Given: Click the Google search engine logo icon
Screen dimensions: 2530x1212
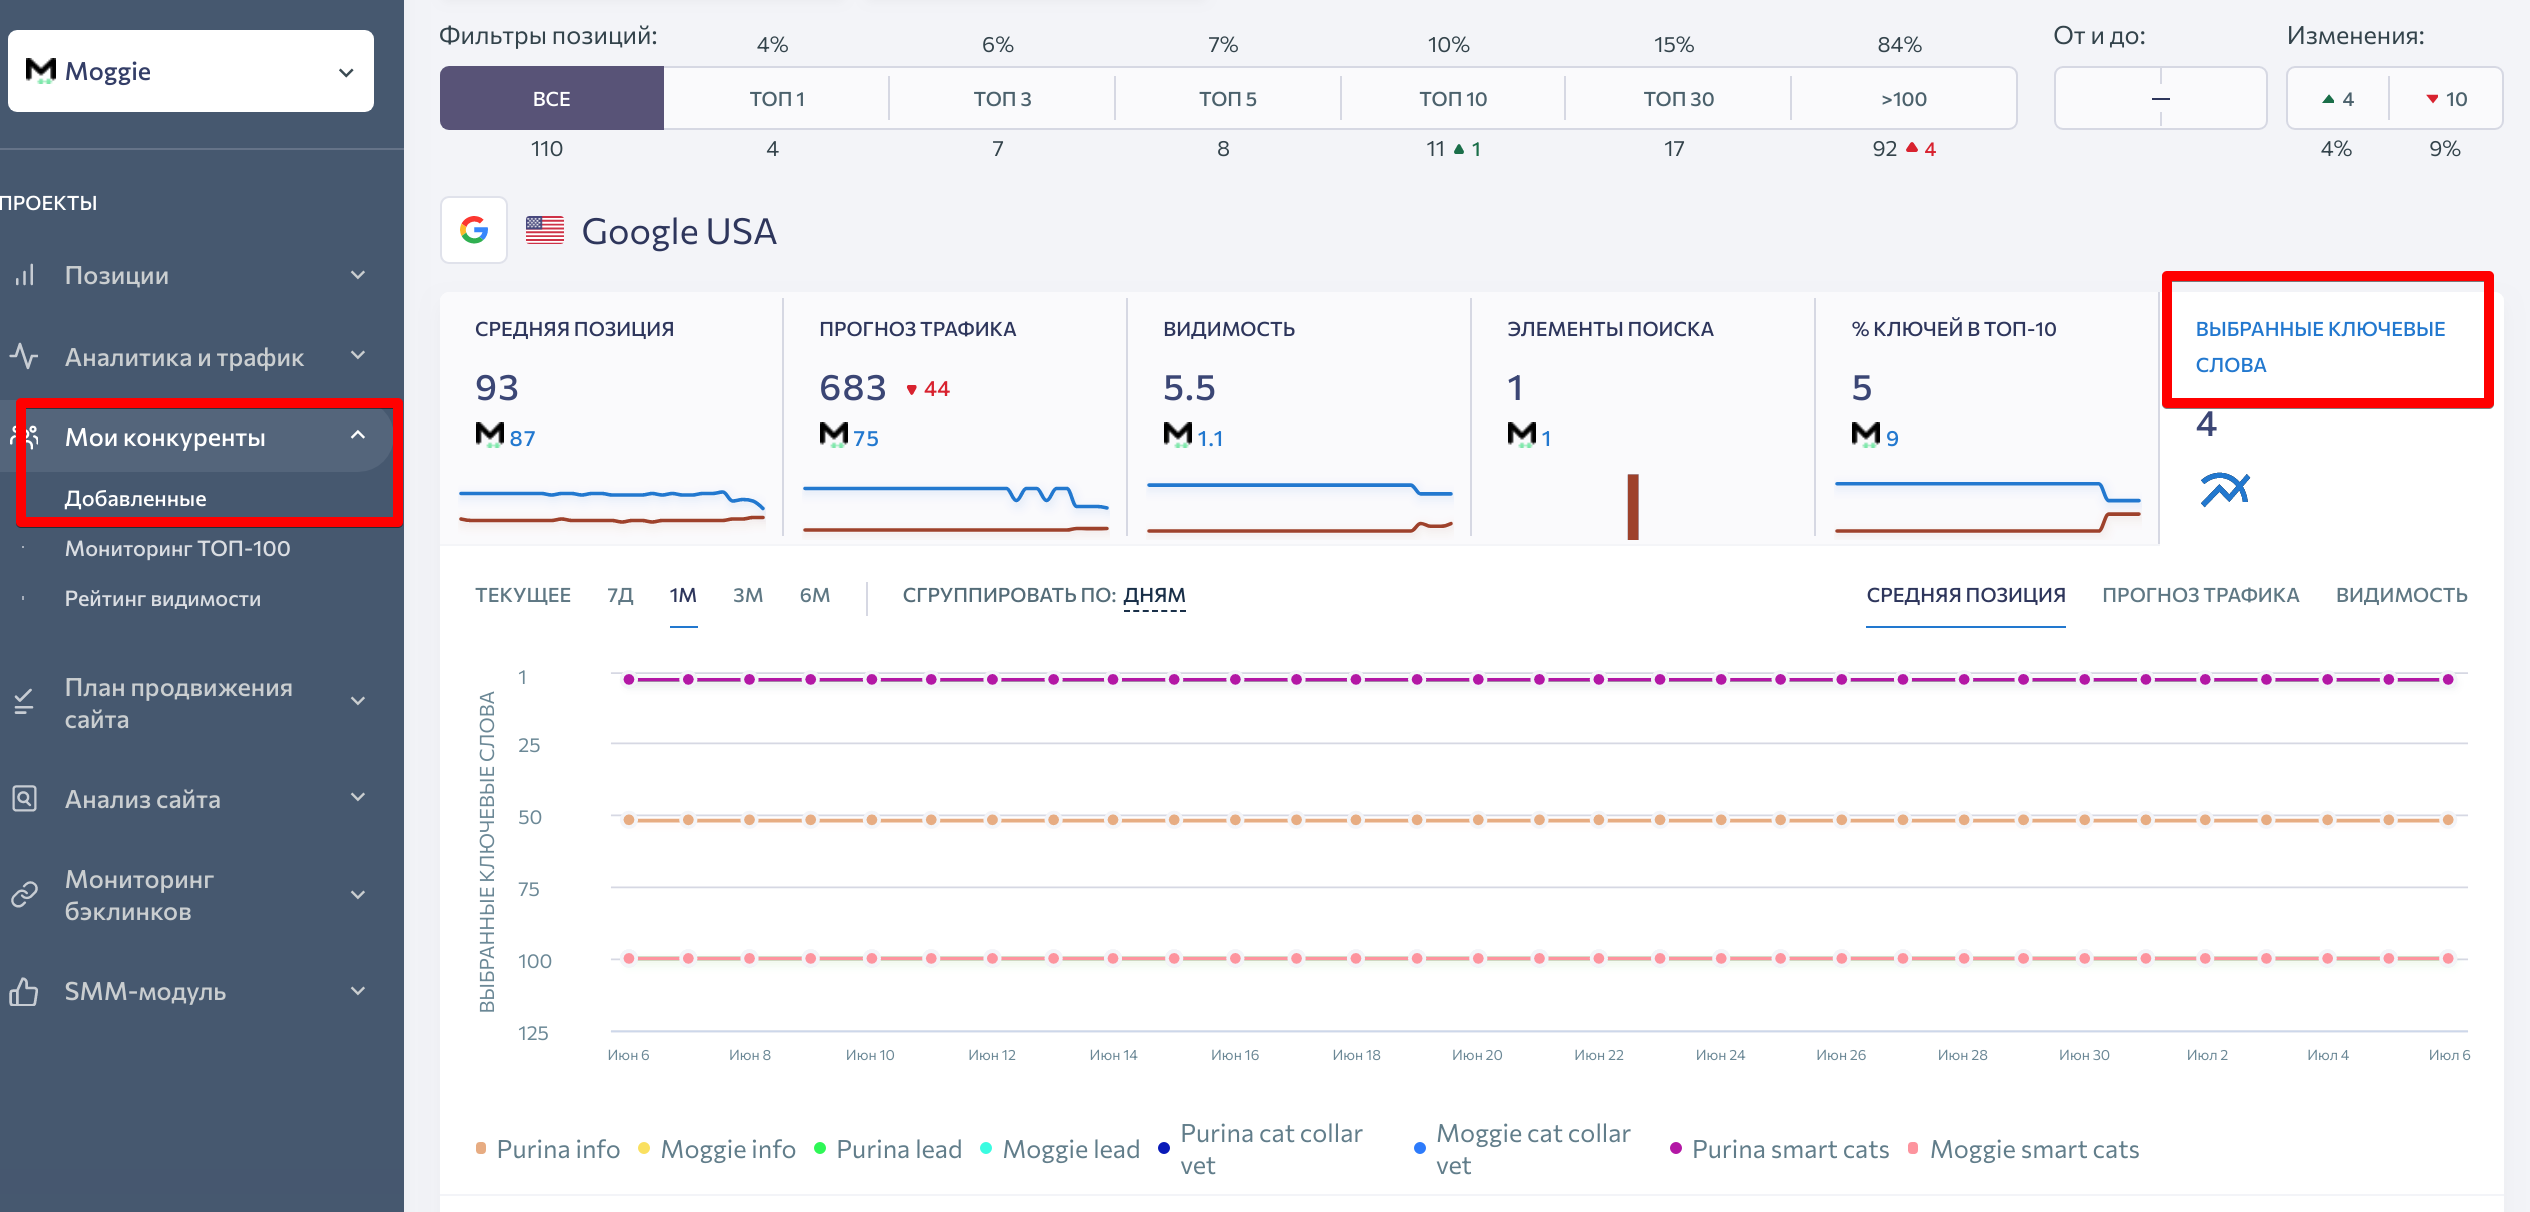Looking at the screenshot, I should click(474, 230).
